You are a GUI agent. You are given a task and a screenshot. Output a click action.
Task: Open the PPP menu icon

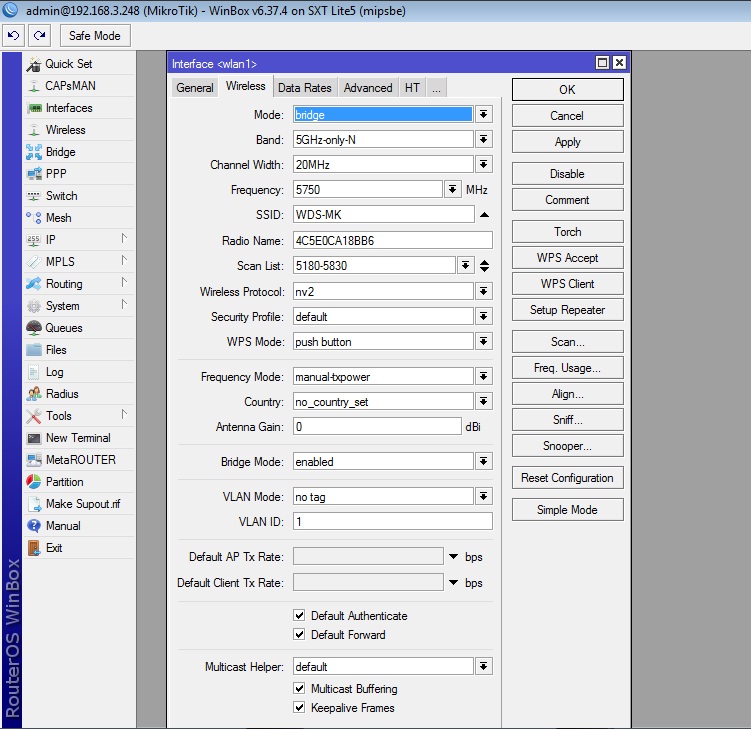[x=34, y=173]
